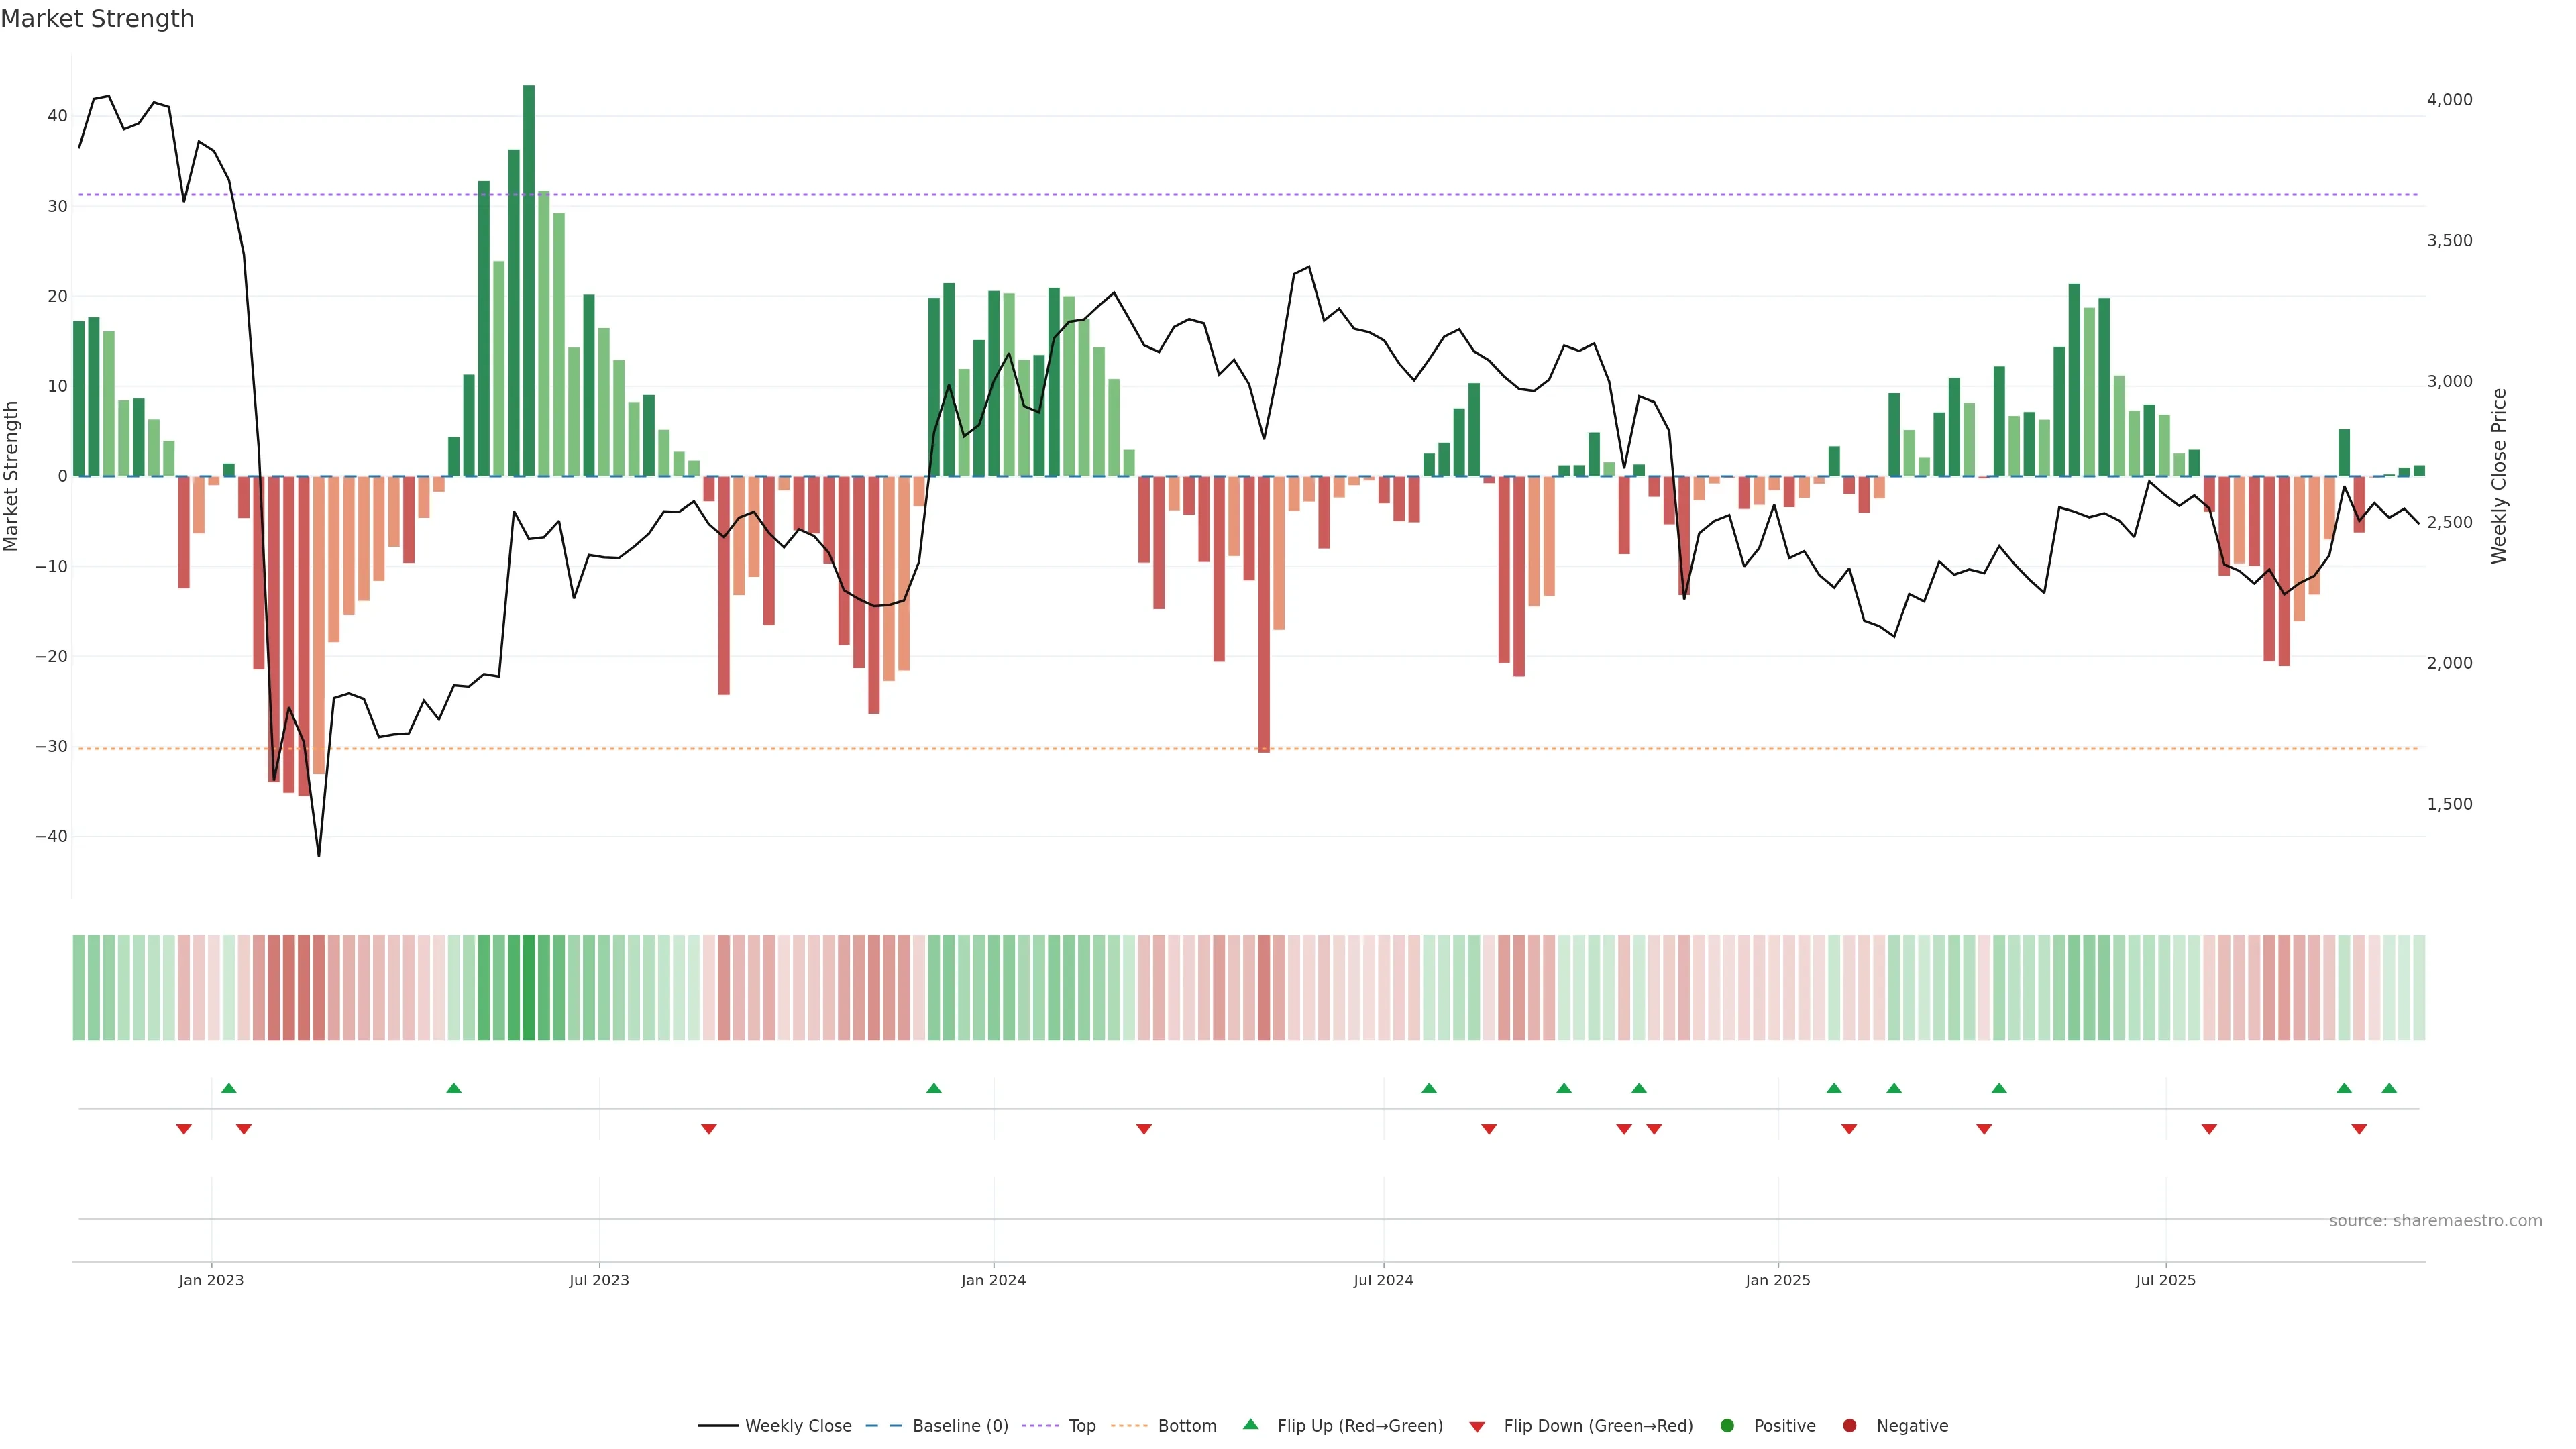The image size is (2576, 1449).
Task: Click Flip Up green triangle legend icon
Action: click(x=1250, y=1424)
